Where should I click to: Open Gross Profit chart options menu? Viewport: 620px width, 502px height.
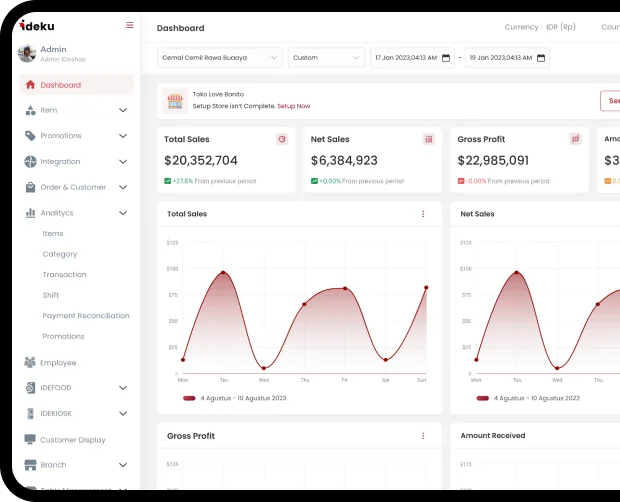423,436
